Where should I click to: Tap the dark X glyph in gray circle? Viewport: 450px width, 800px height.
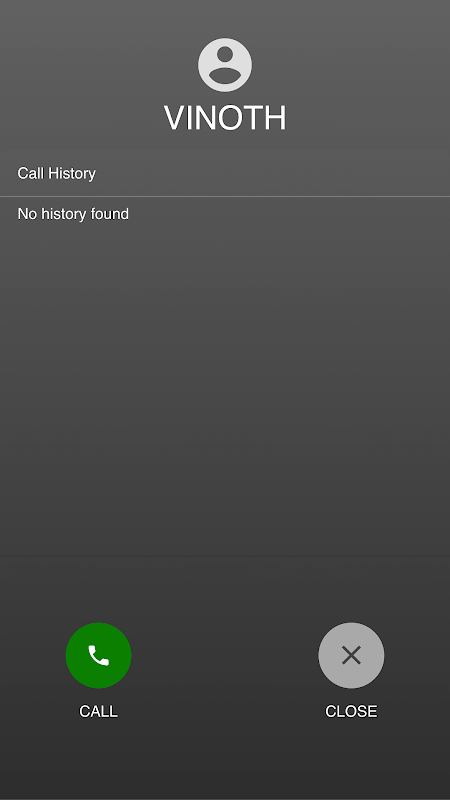click(351, 655)
